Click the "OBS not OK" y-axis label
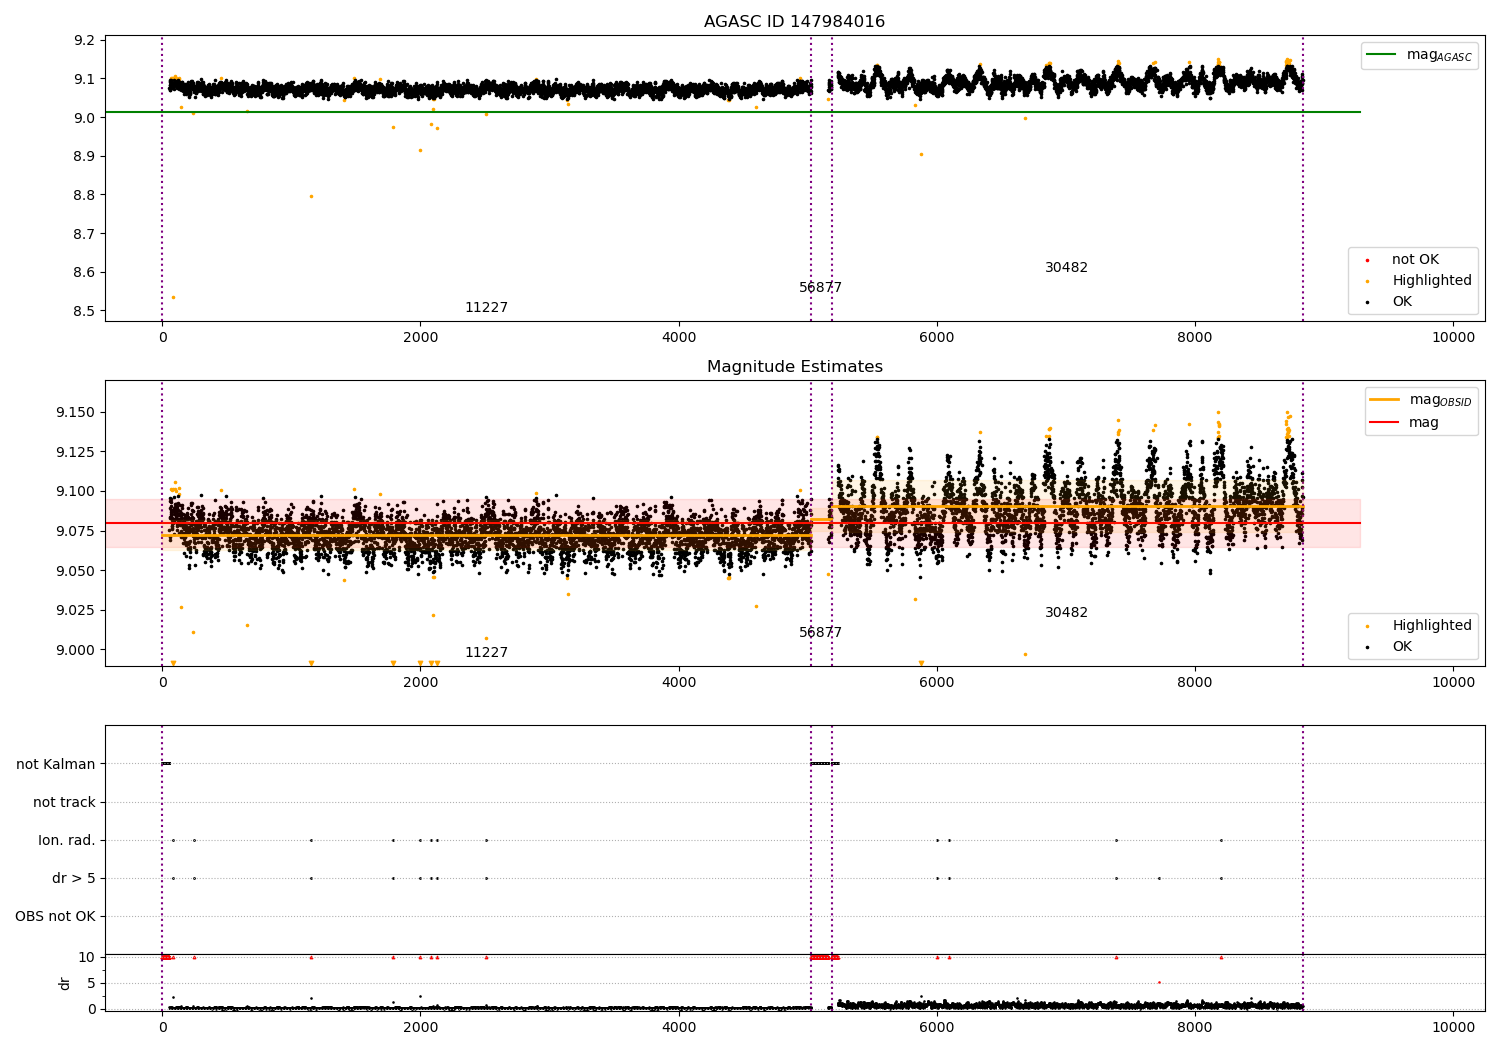 [55, 917]
